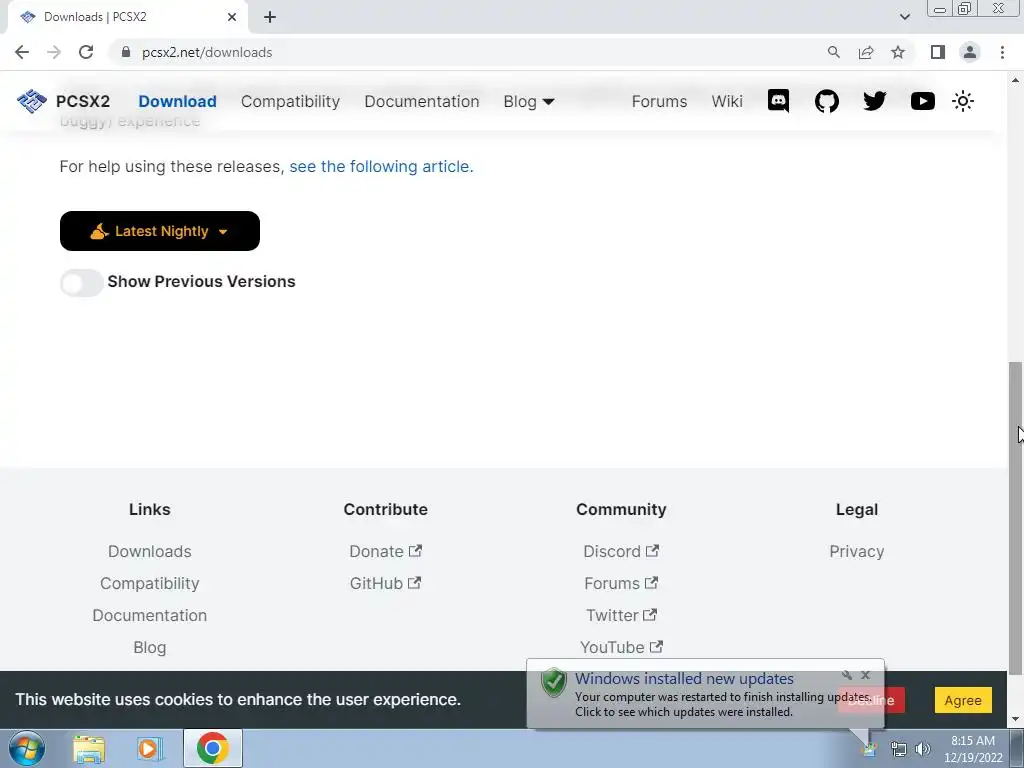Go back with the browser back arrow
The image size is (1024, 768).
[x=22, y=52]
